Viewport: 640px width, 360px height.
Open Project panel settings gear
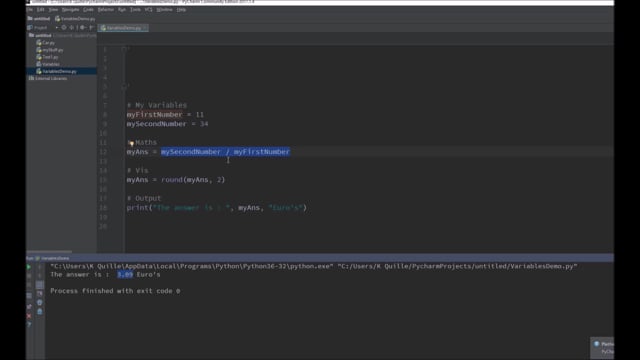pyautogui.click(x=82, y=28)
